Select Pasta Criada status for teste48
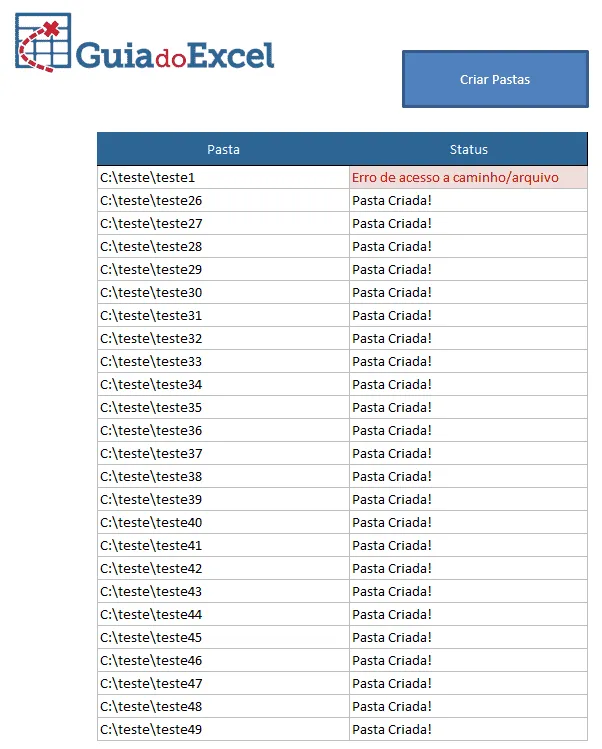The image size is (602, 749). coord(468,706)
